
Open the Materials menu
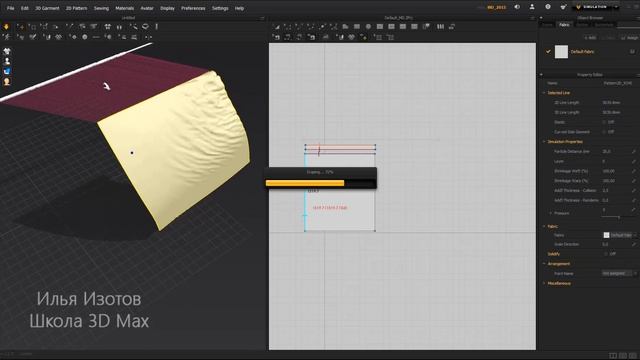click(124, 8)
